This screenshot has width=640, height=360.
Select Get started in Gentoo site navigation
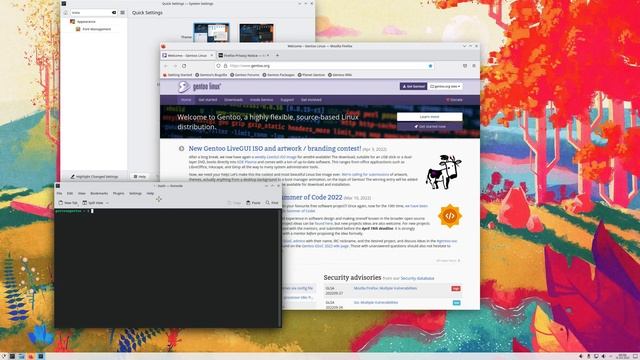pyautogui.click(x=208, y=100)
